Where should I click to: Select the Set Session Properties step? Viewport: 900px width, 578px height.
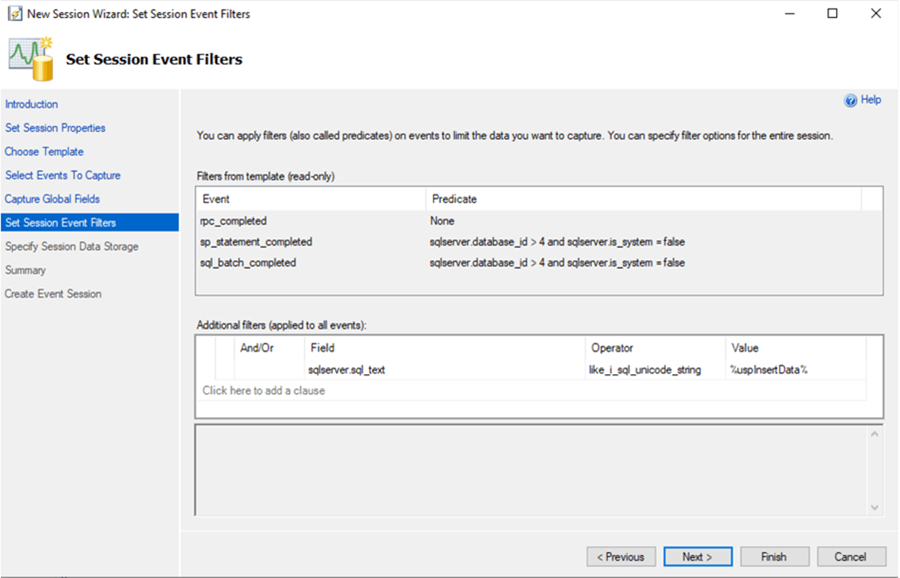tap(56, 127)
